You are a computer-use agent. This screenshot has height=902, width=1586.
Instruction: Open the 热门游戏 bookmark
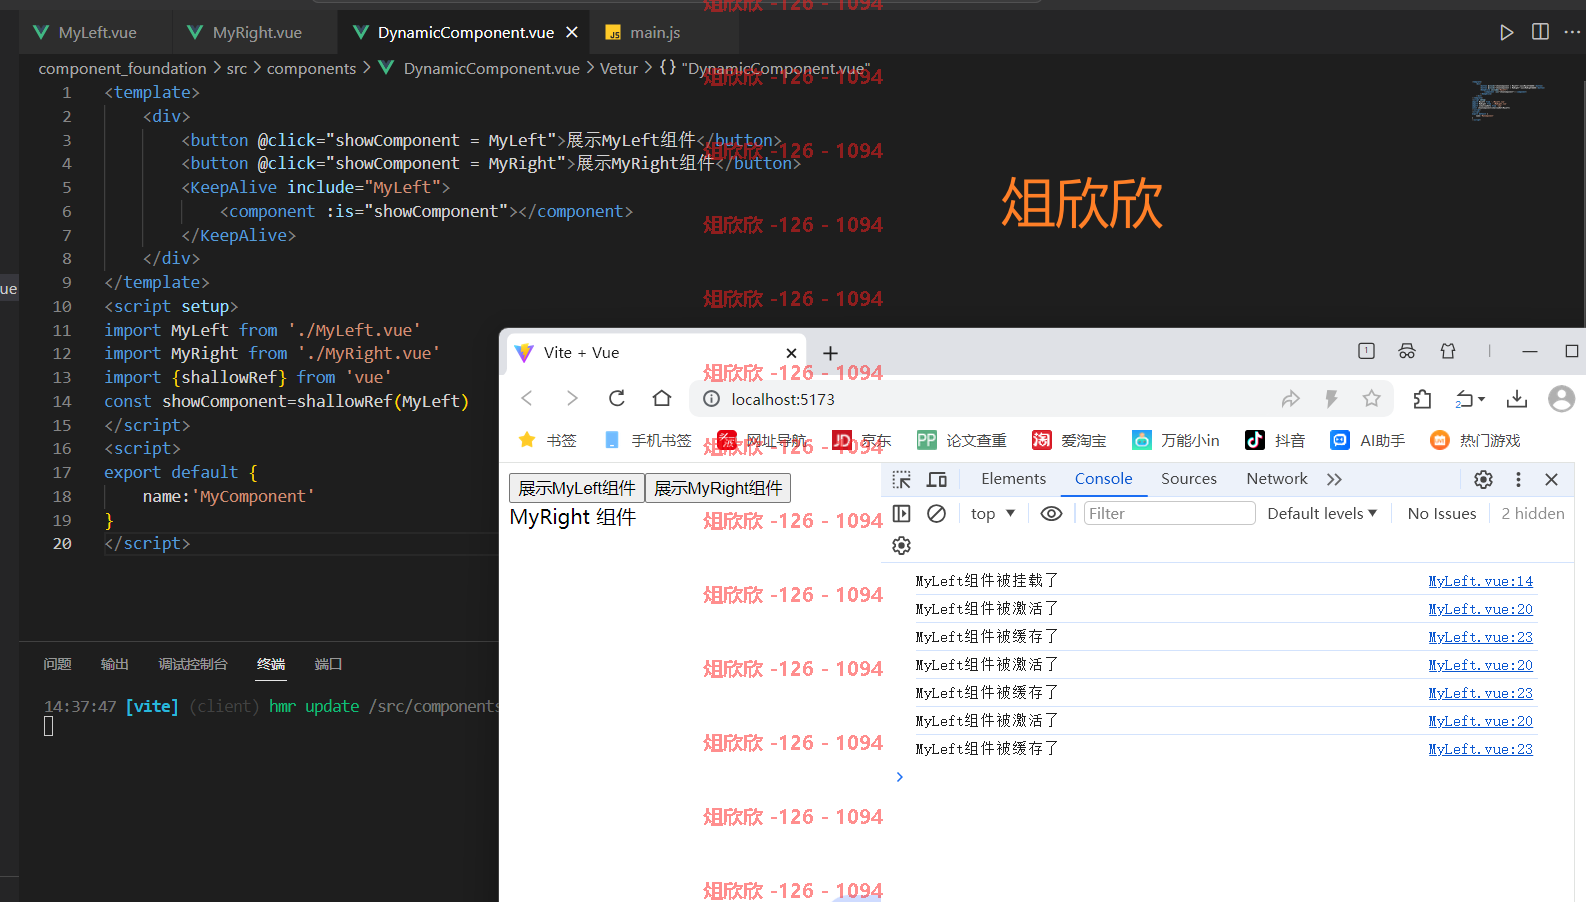[1476, 440]
